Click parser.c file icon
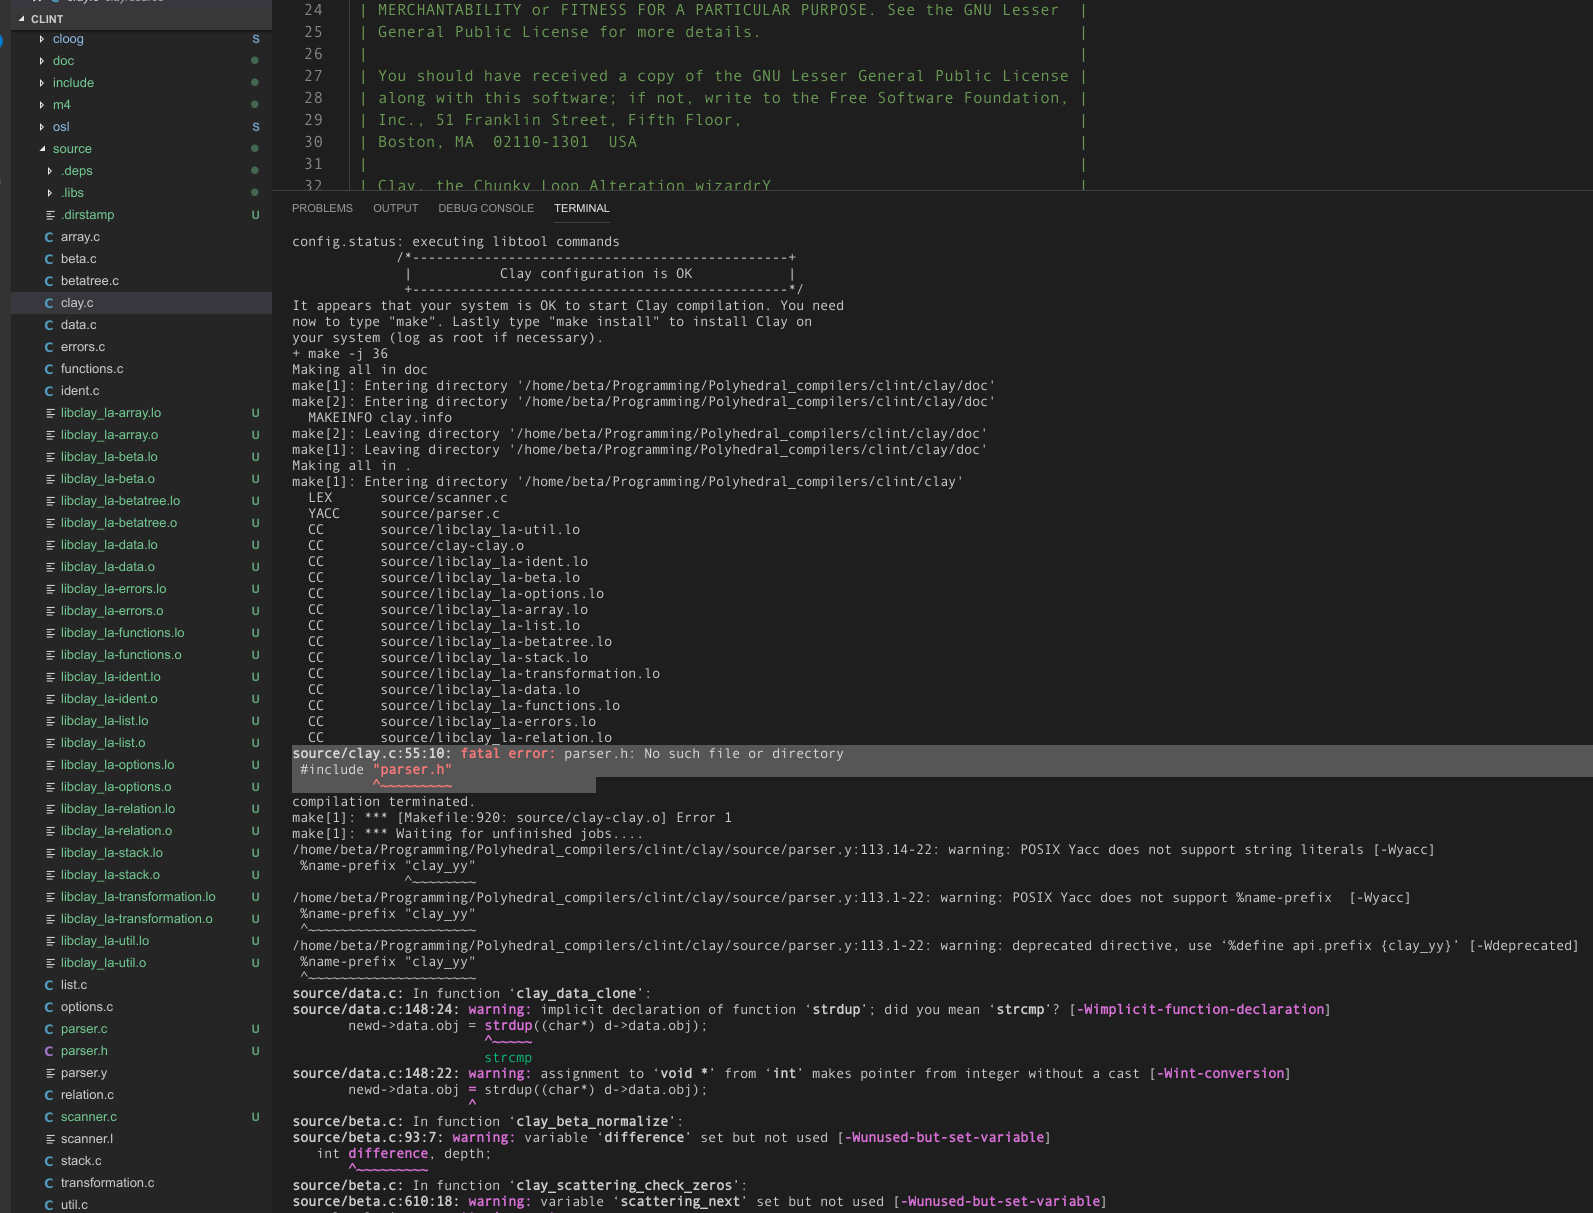Viewport: 1593px width, 1213px height. (49, 1029)
